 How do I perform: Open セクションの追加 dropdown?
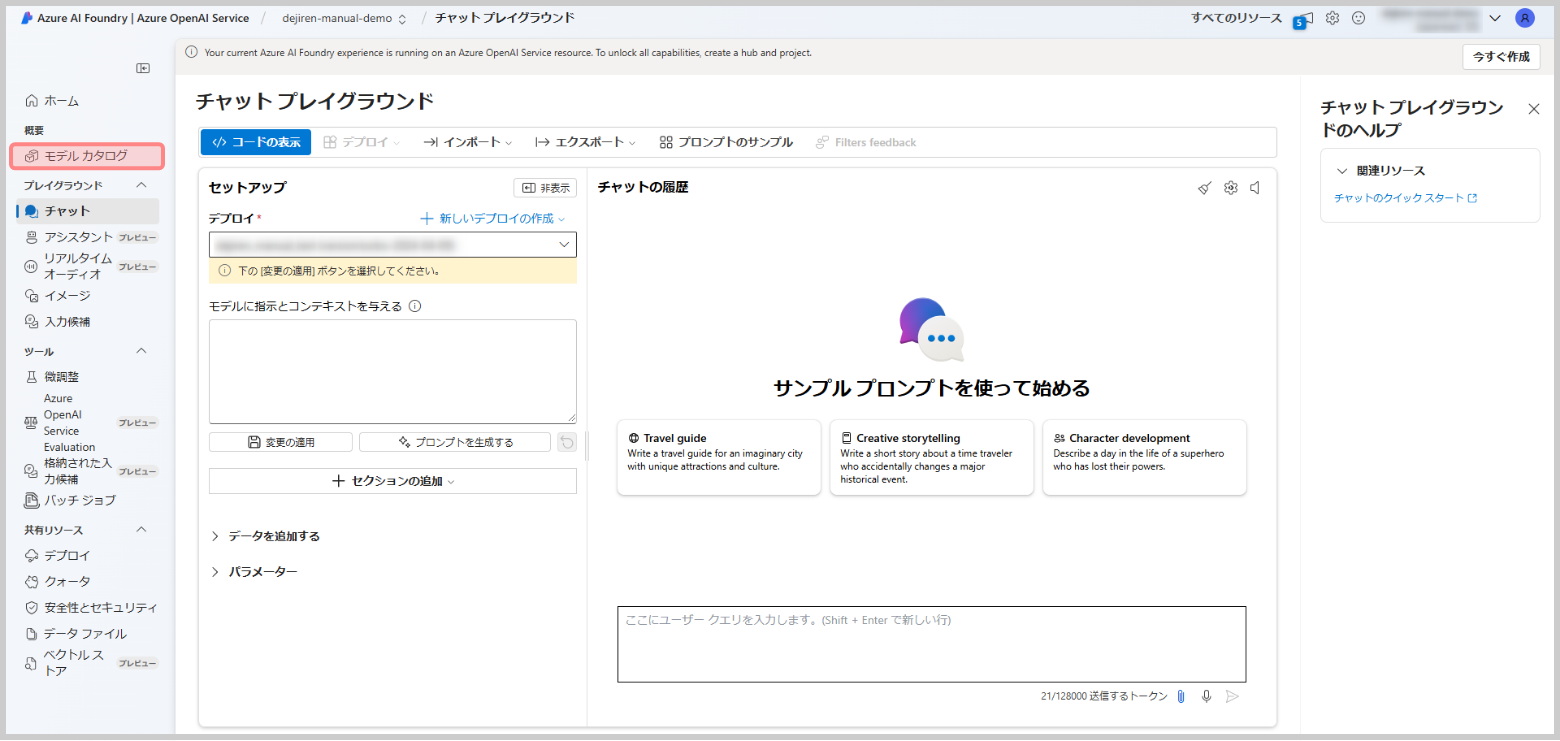pos(393,481)
